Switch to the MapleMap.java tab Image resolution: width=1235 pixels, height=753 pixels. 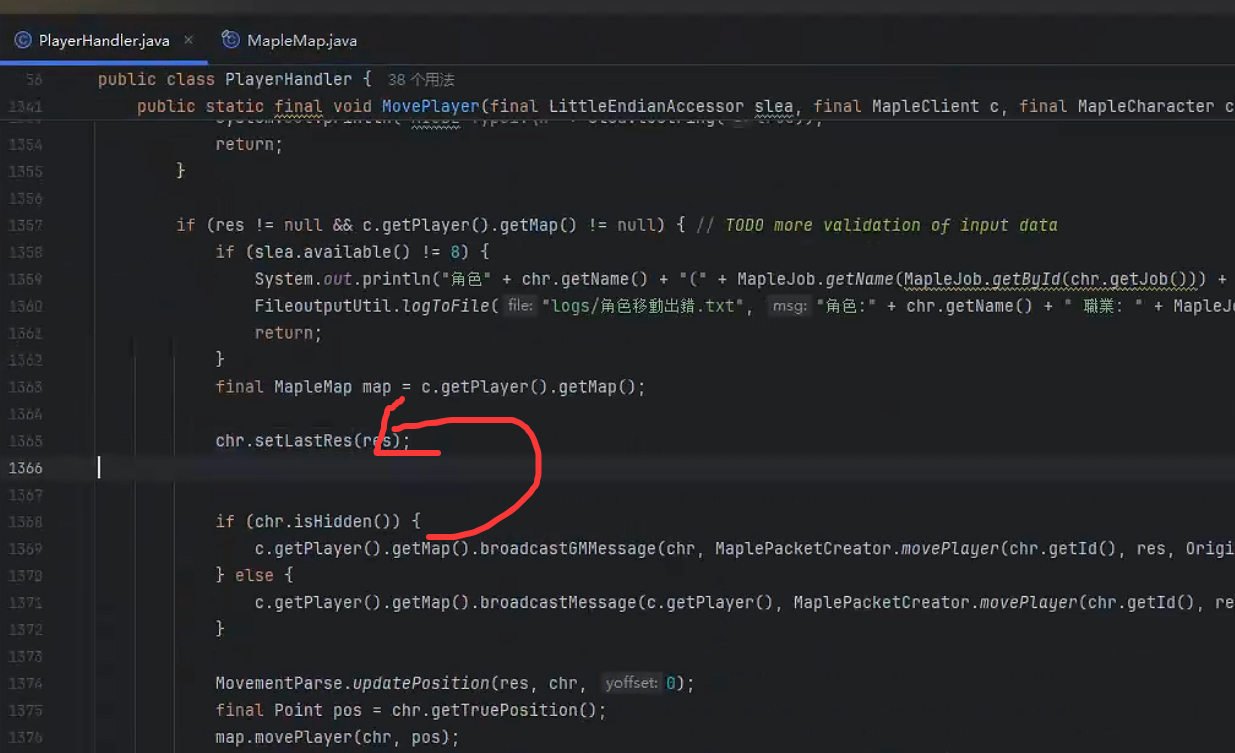[301, 41]
